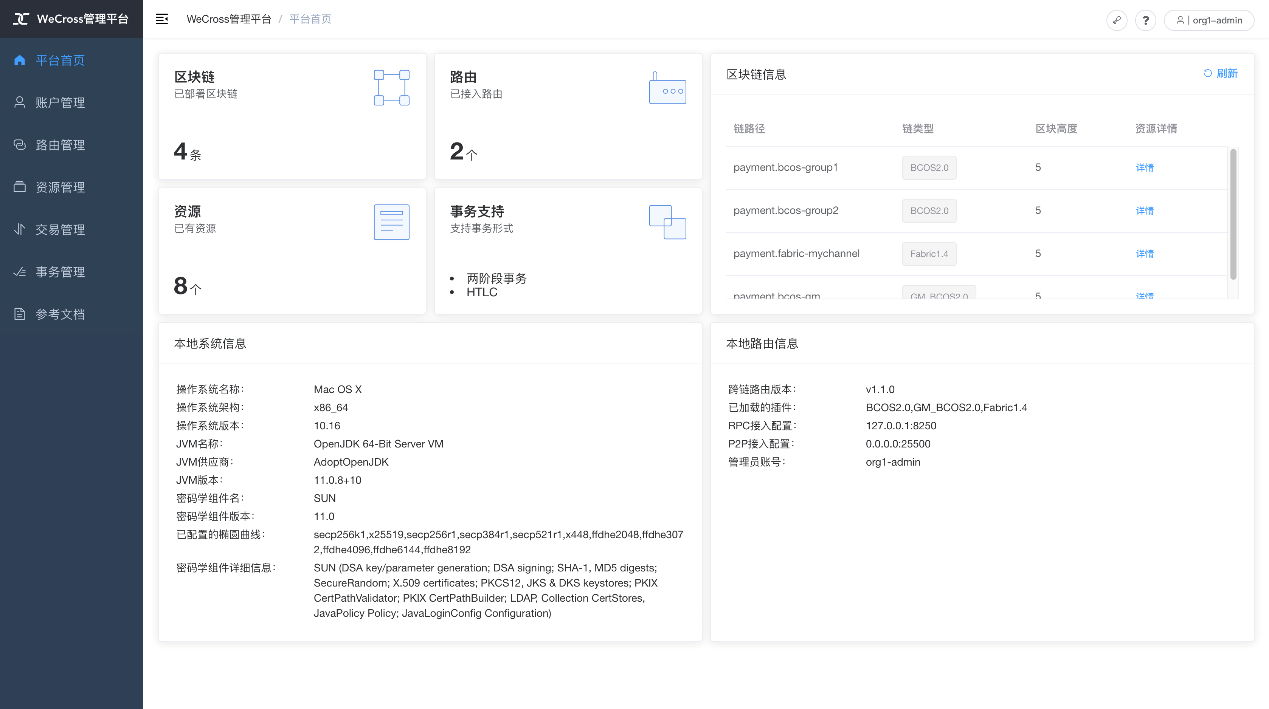Screen dimensions: 1269x709
Task: Click the arrows icon beside 交易管理
Action: (x=20, y=229)
